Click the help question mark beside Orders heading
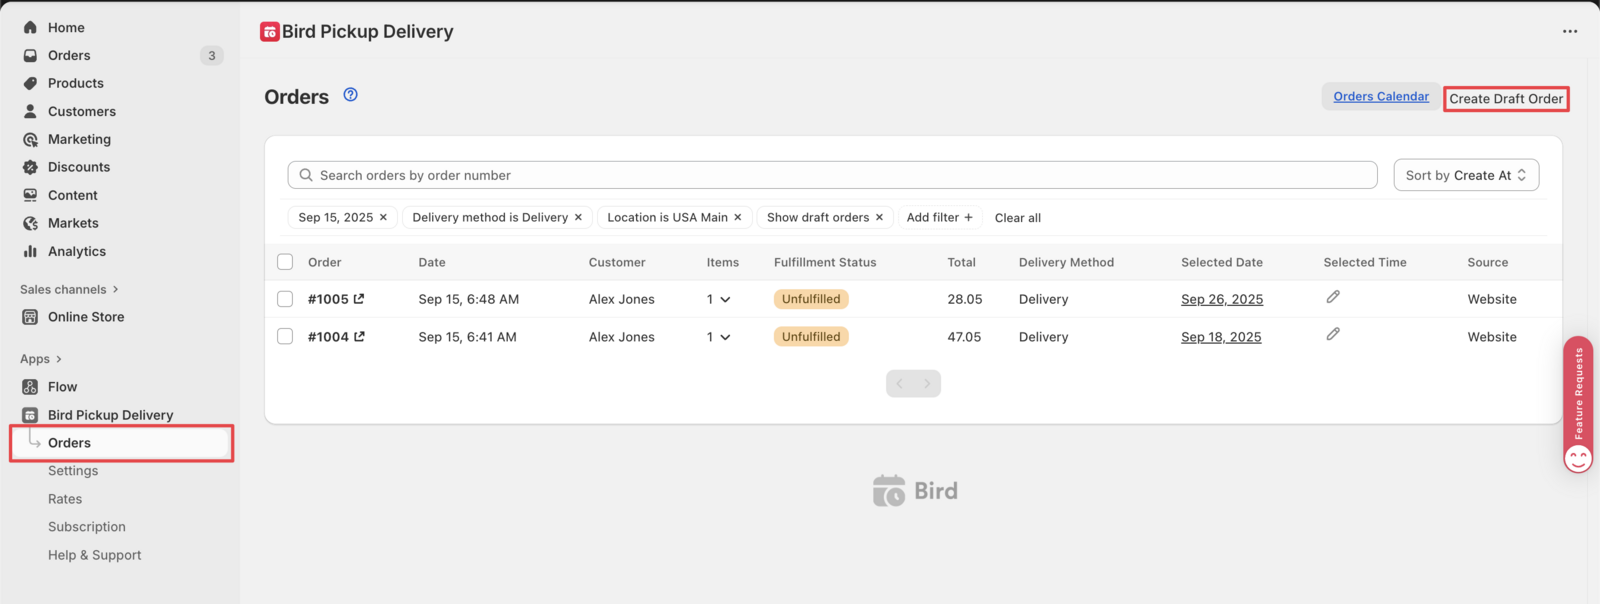 [350, 95]
